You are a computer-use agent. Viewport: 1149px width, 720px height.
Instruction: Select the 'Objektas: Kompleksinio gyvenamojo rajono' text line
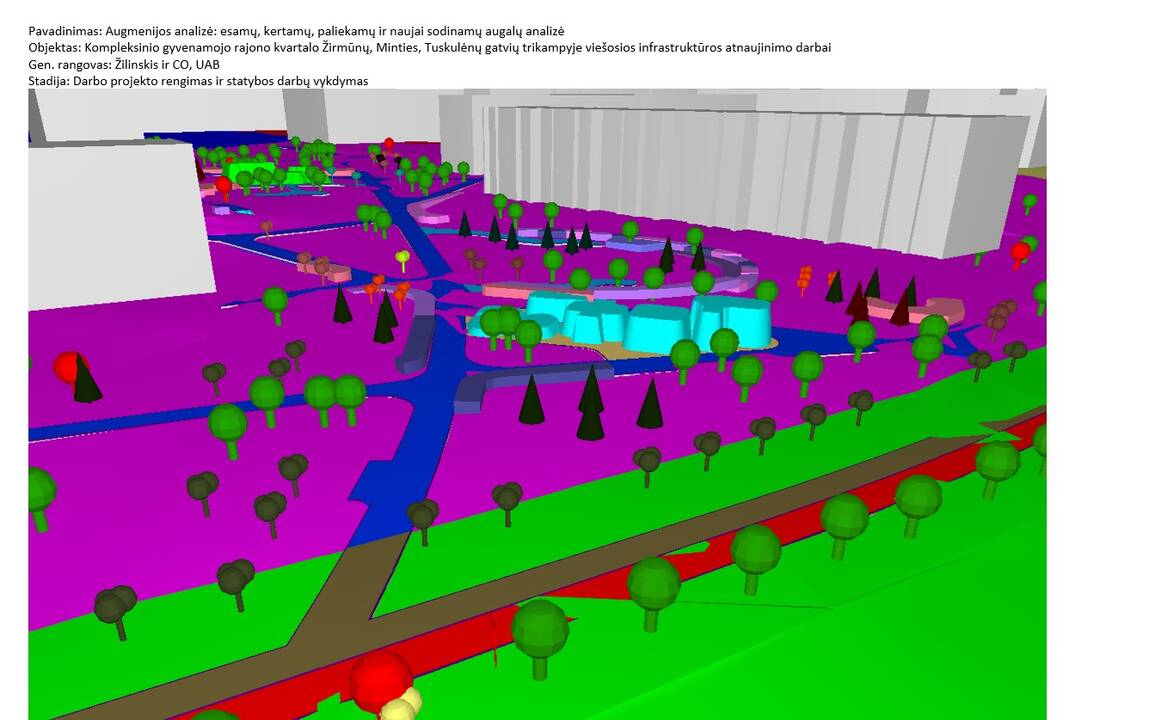(x=429, y=48)
